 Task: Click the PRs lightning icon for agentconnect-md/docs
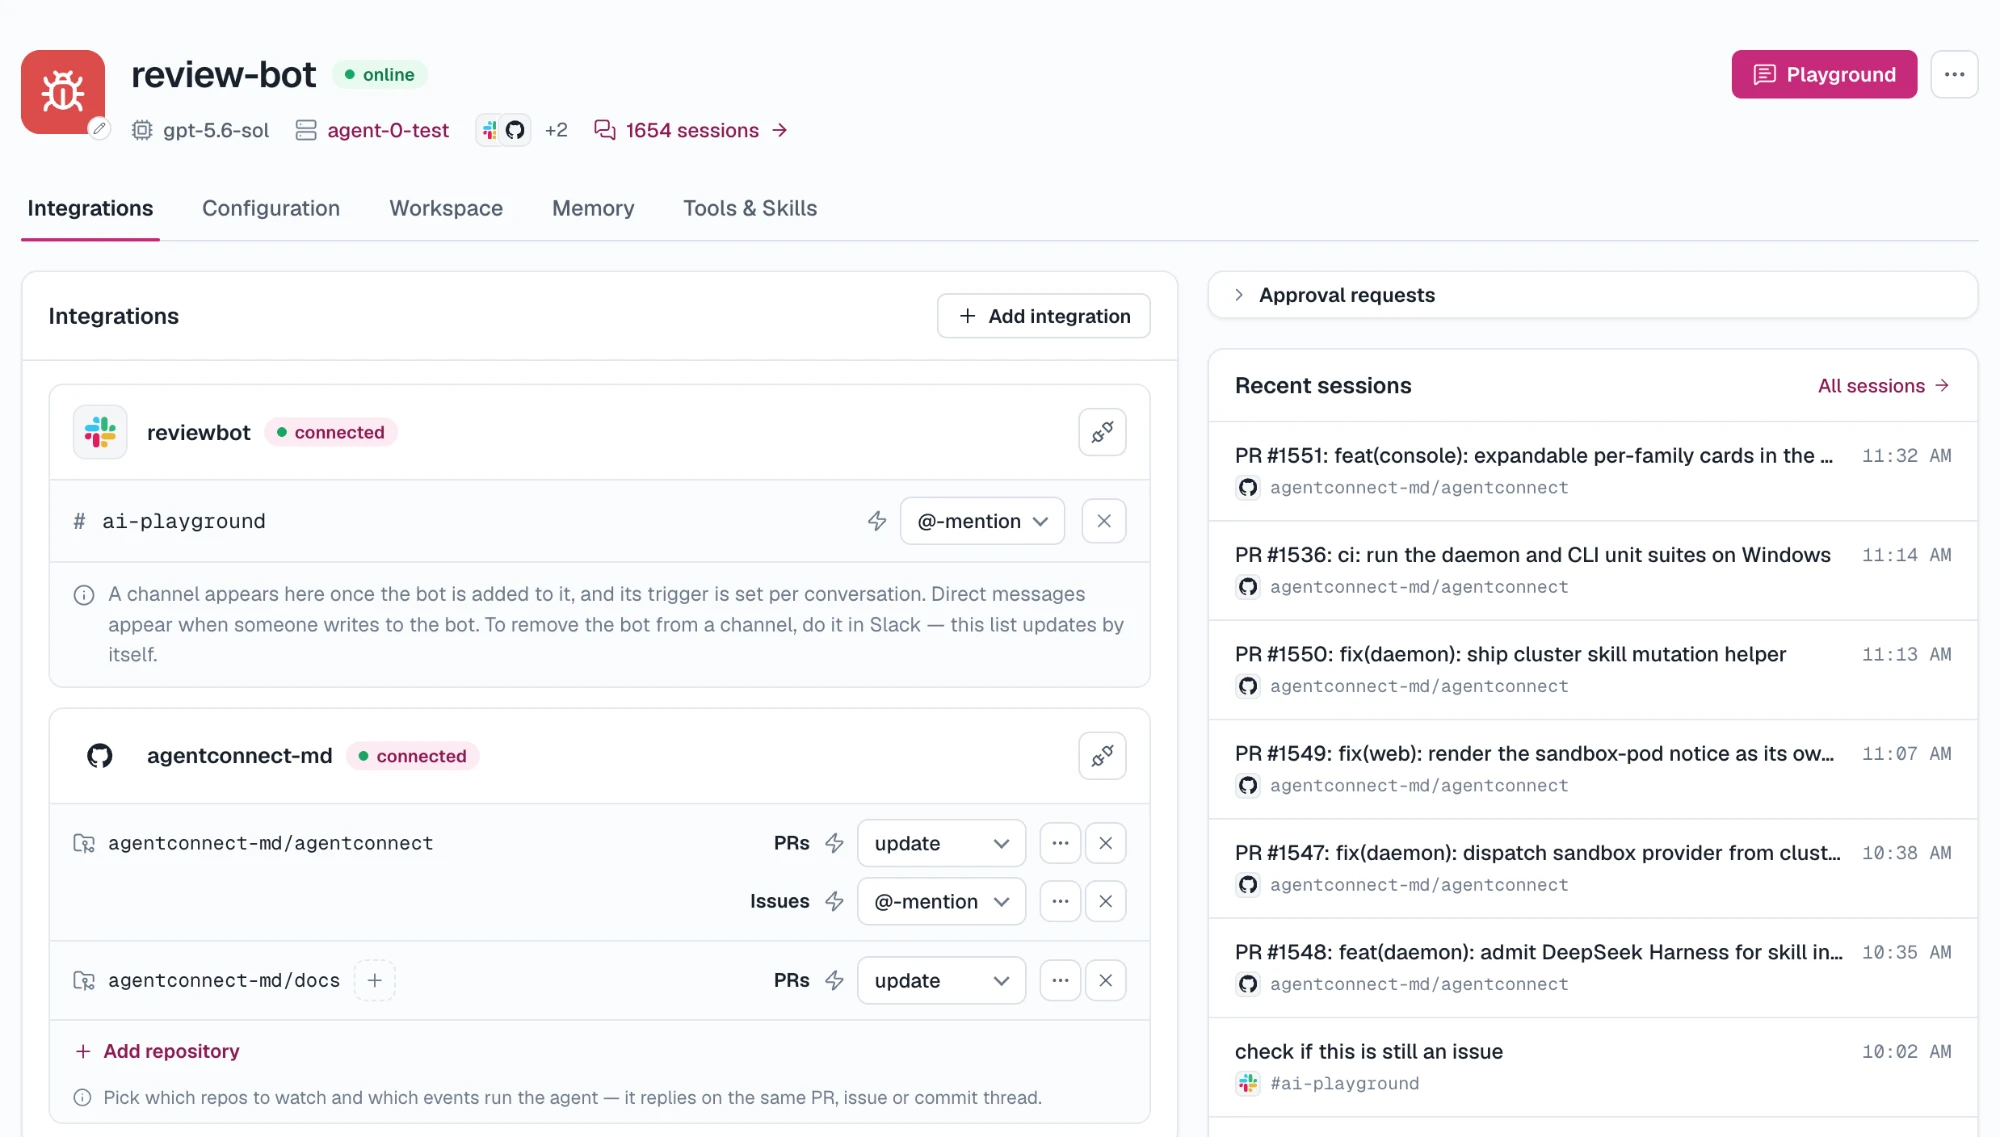tap(835, 980)
